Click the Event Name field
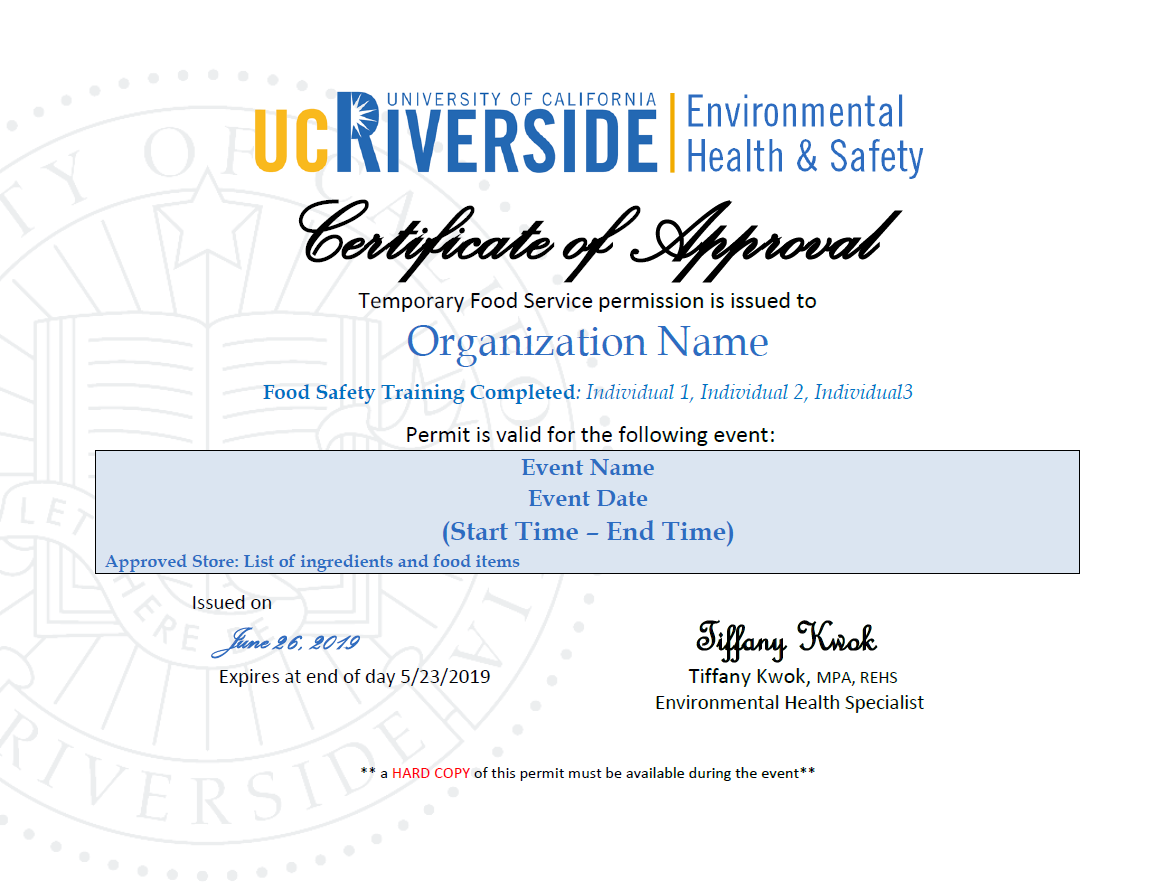The height and width of the screenshot is (890, 1173). coord(587,467)
